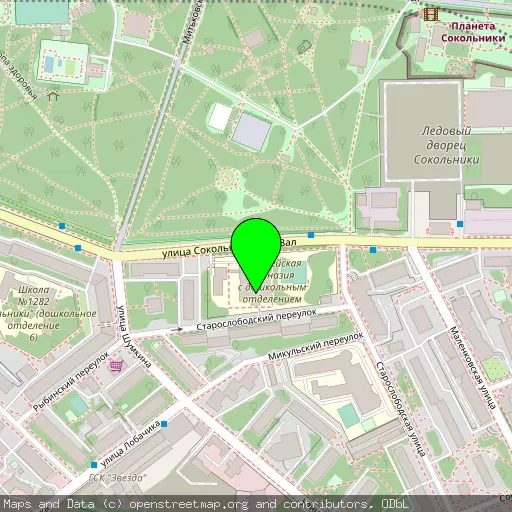Image resolution: width=512 pixels, height=512 pixels.
Task: Click the cinema icon near Планета Сокольники
Action: click(x=431, y=14)
